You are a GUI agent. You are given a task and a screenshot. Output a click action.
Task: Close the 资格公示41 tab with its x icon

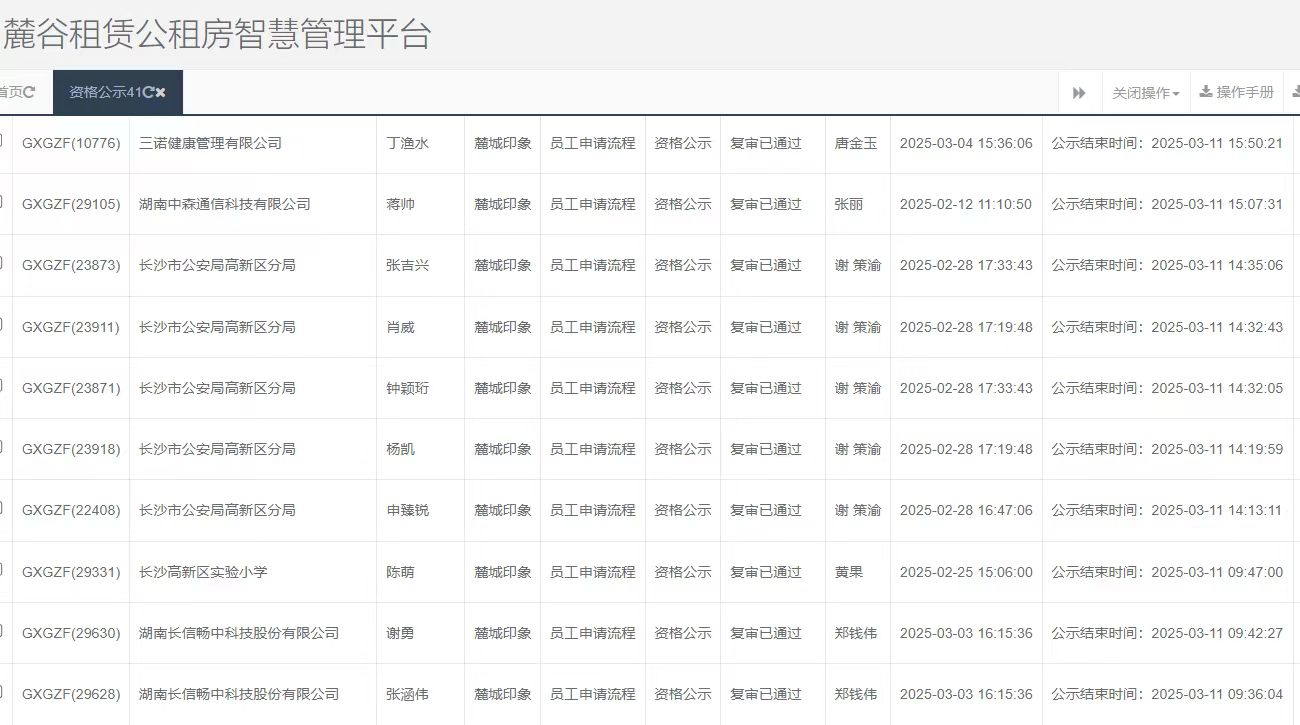pos(160,91)
